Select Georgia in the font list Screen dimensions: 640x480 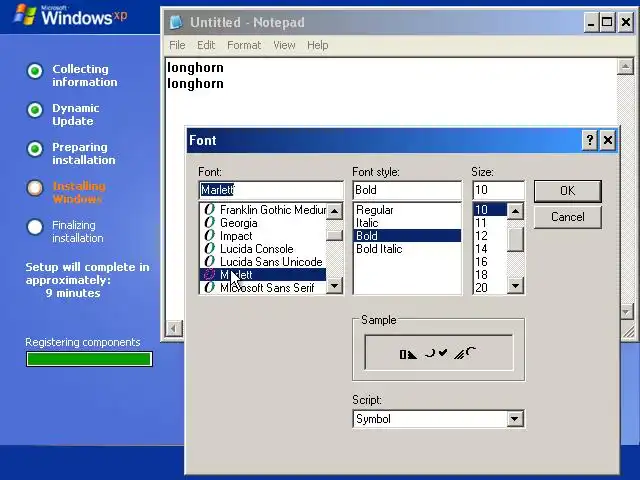tap(263, 223)
